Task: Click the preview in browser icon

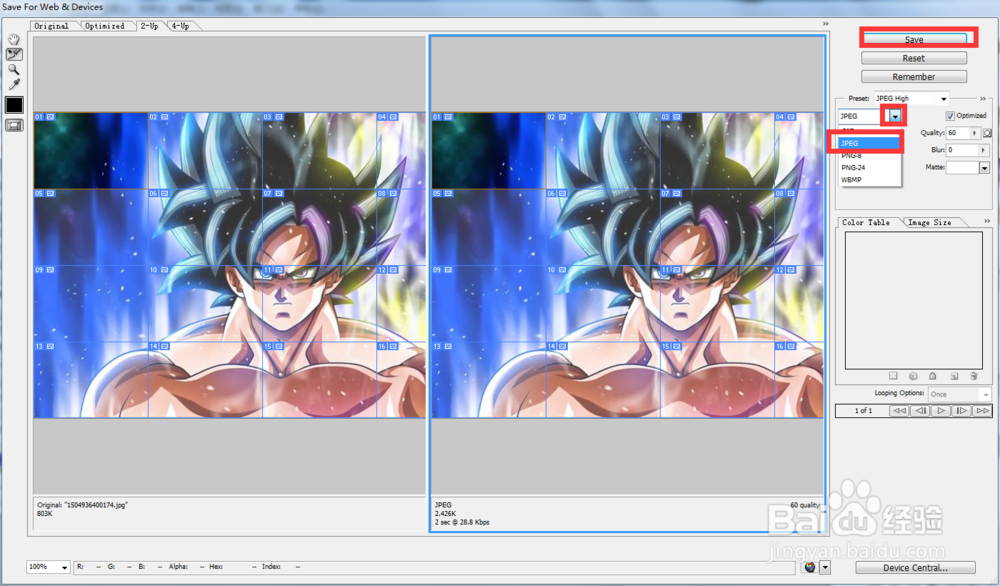Action: 810,567
